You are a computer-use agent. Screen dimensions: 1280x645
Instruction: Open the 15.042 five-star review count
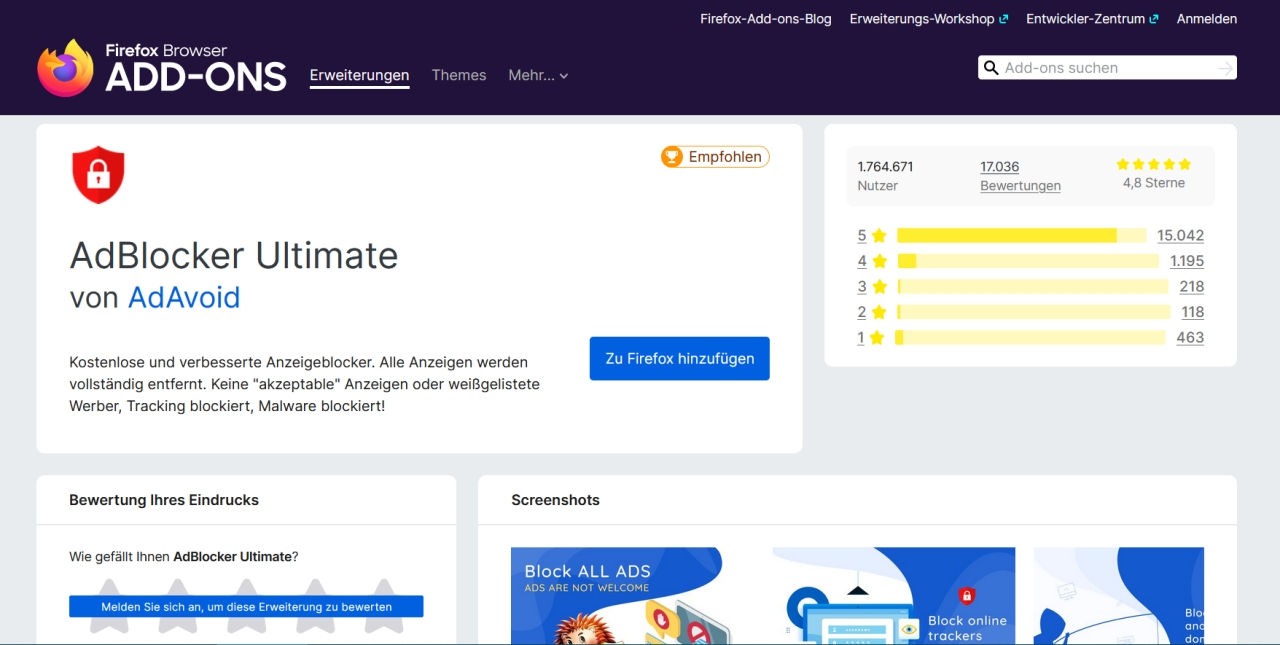pos(1181,236)
